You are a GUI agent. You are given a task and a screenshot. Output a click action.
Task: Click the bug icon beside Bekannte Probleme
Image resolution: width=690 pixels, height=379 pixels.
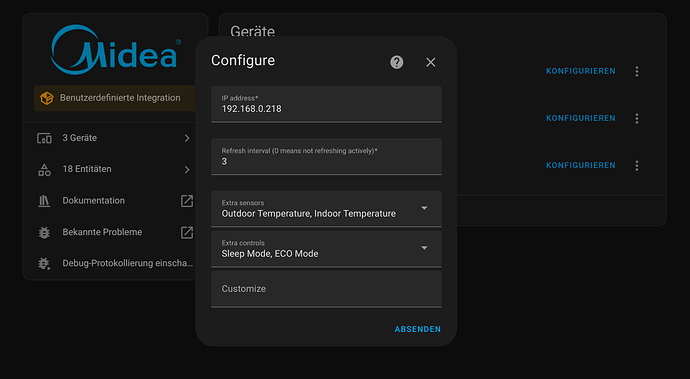pos(44,232)
